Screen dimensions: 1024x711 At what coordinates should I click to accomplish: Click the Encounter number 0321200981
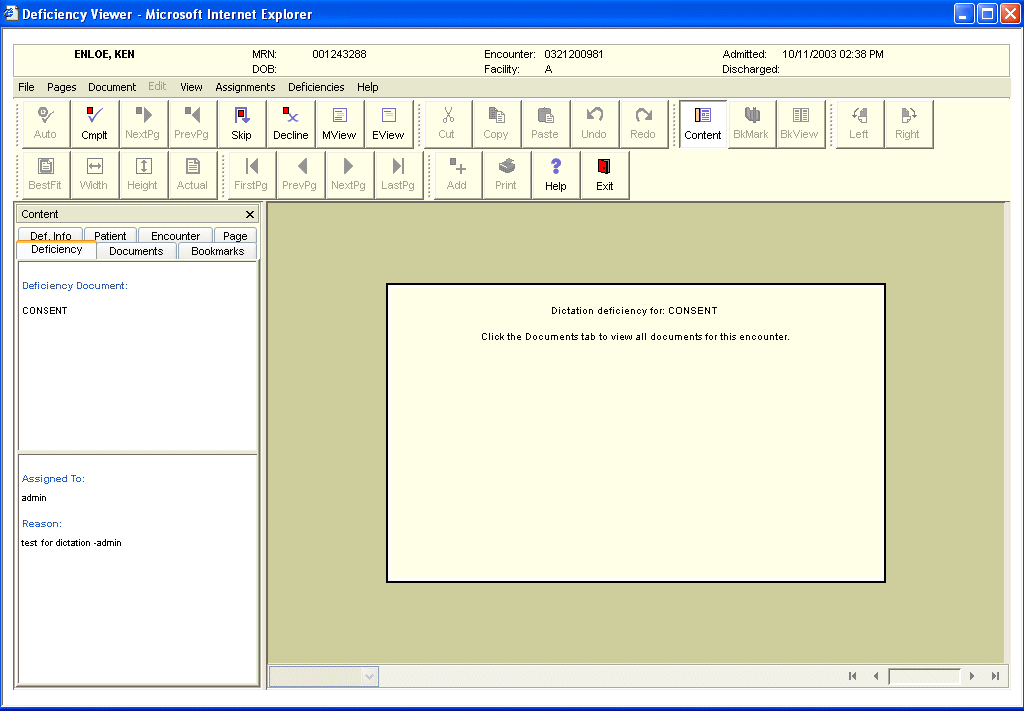point(573,54)
